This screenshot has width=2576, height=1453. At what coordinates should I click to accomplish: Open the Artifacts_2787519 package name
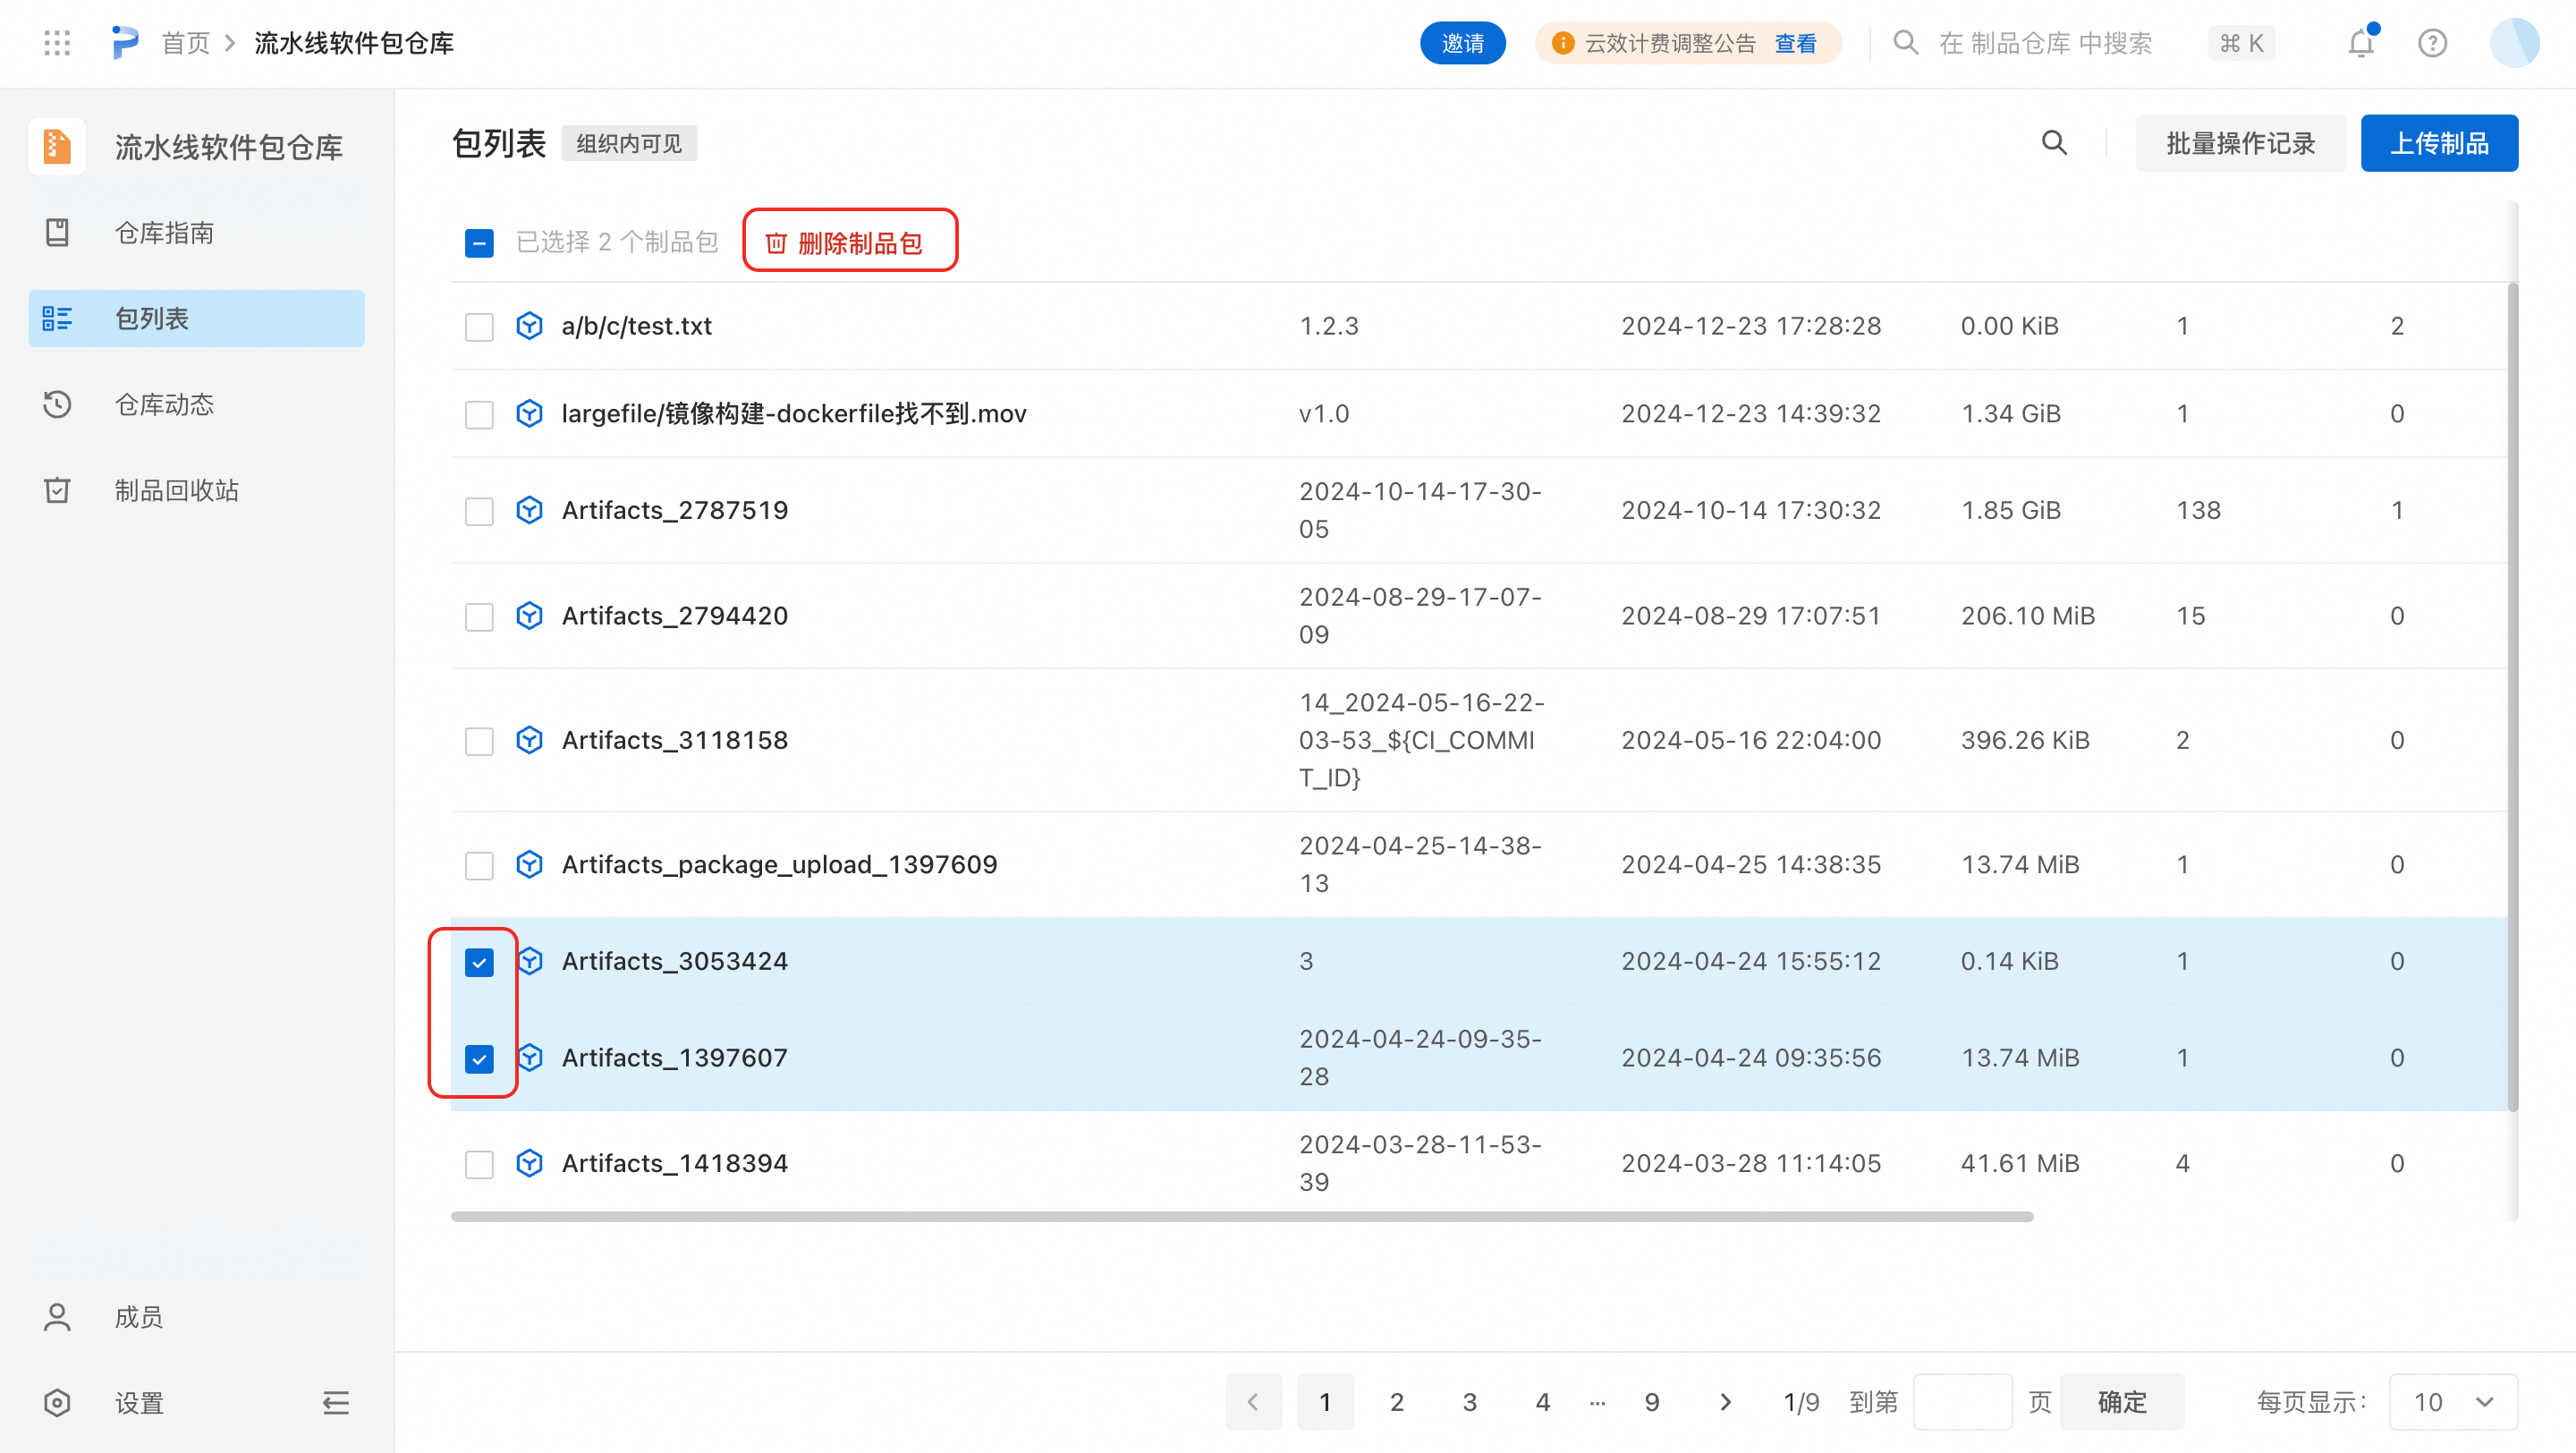674,510
